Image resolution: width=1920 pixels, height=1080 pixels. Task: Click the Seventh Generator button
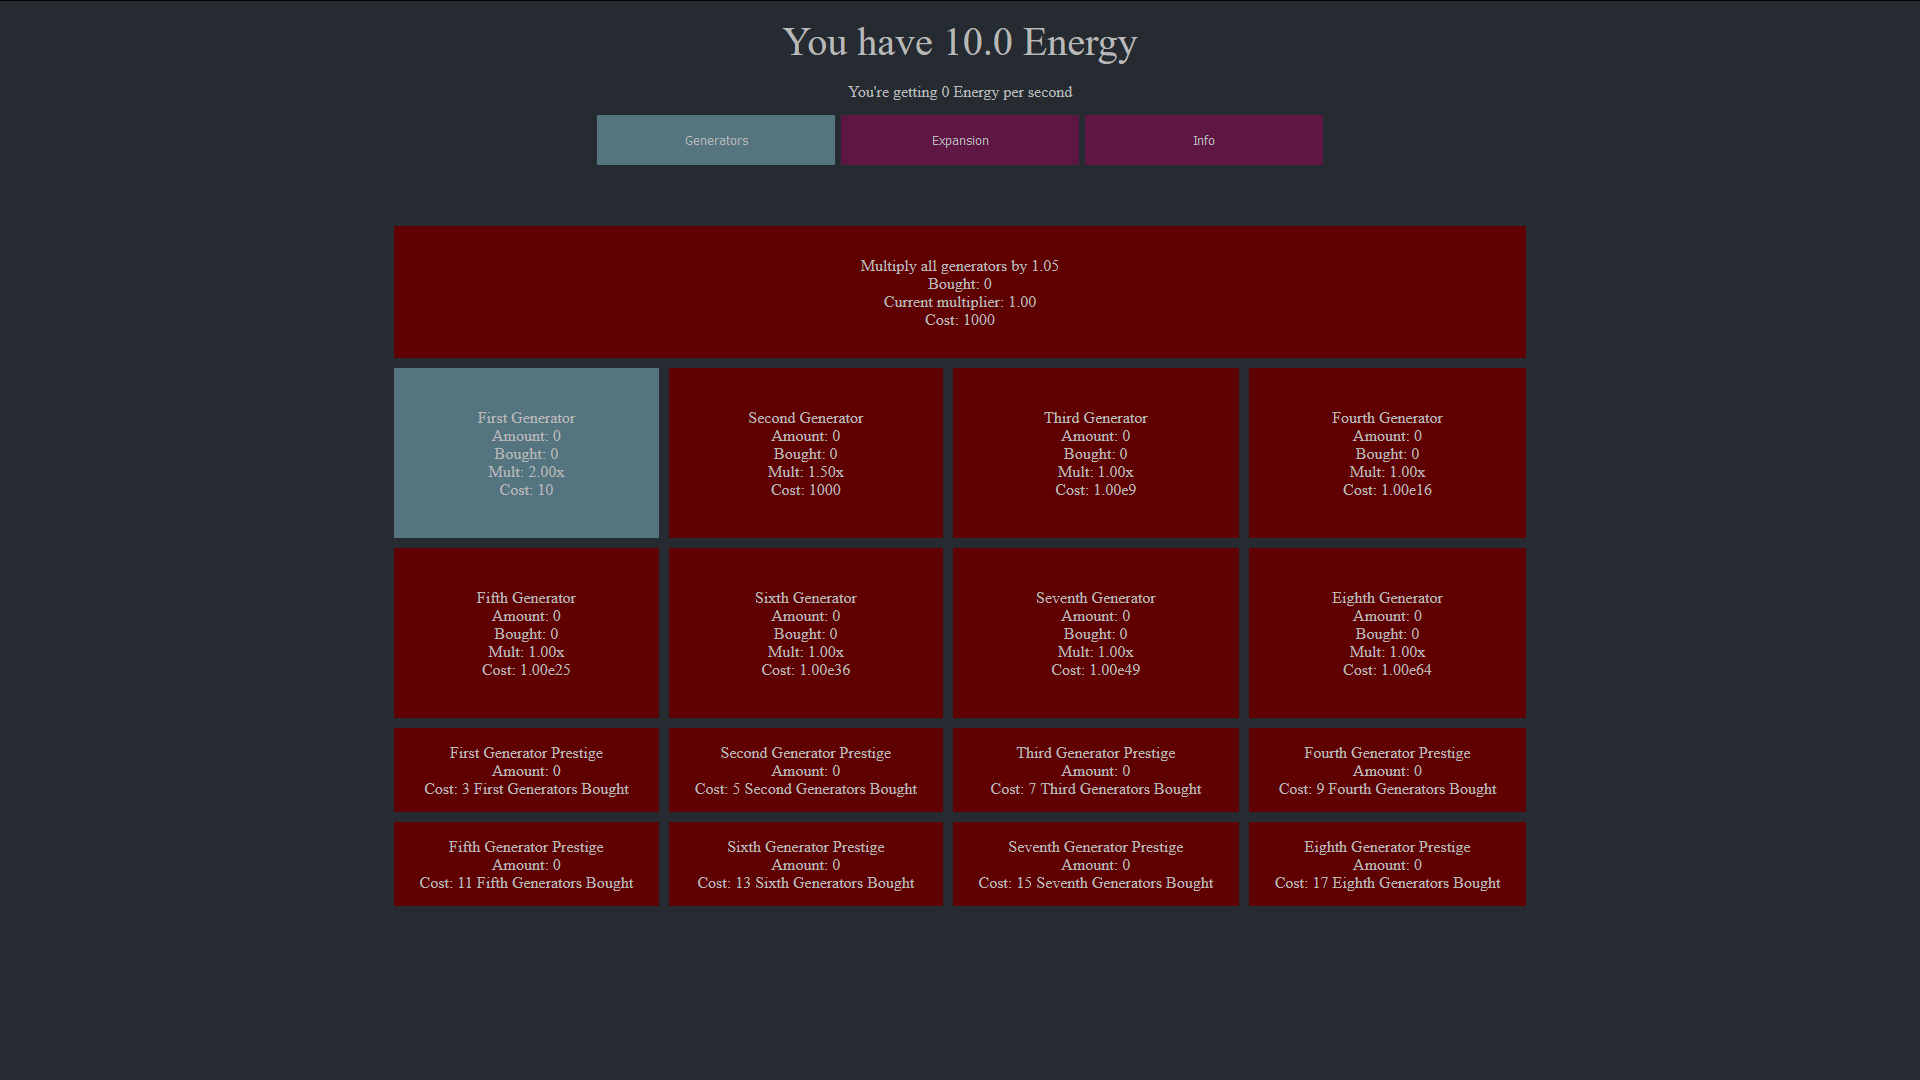1096,633
